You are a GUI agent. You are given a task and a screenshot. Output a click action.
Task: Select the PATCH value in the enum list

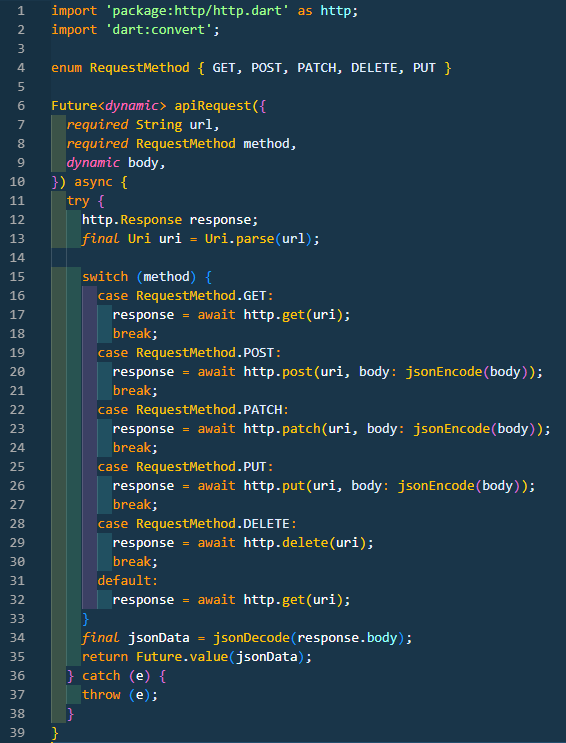tap(318, 68)
